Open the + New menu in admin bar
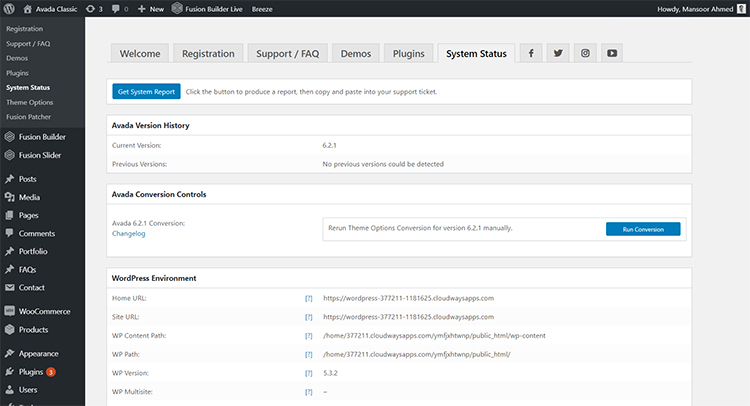Screen dimensions: 750x406 coord(151,8)
